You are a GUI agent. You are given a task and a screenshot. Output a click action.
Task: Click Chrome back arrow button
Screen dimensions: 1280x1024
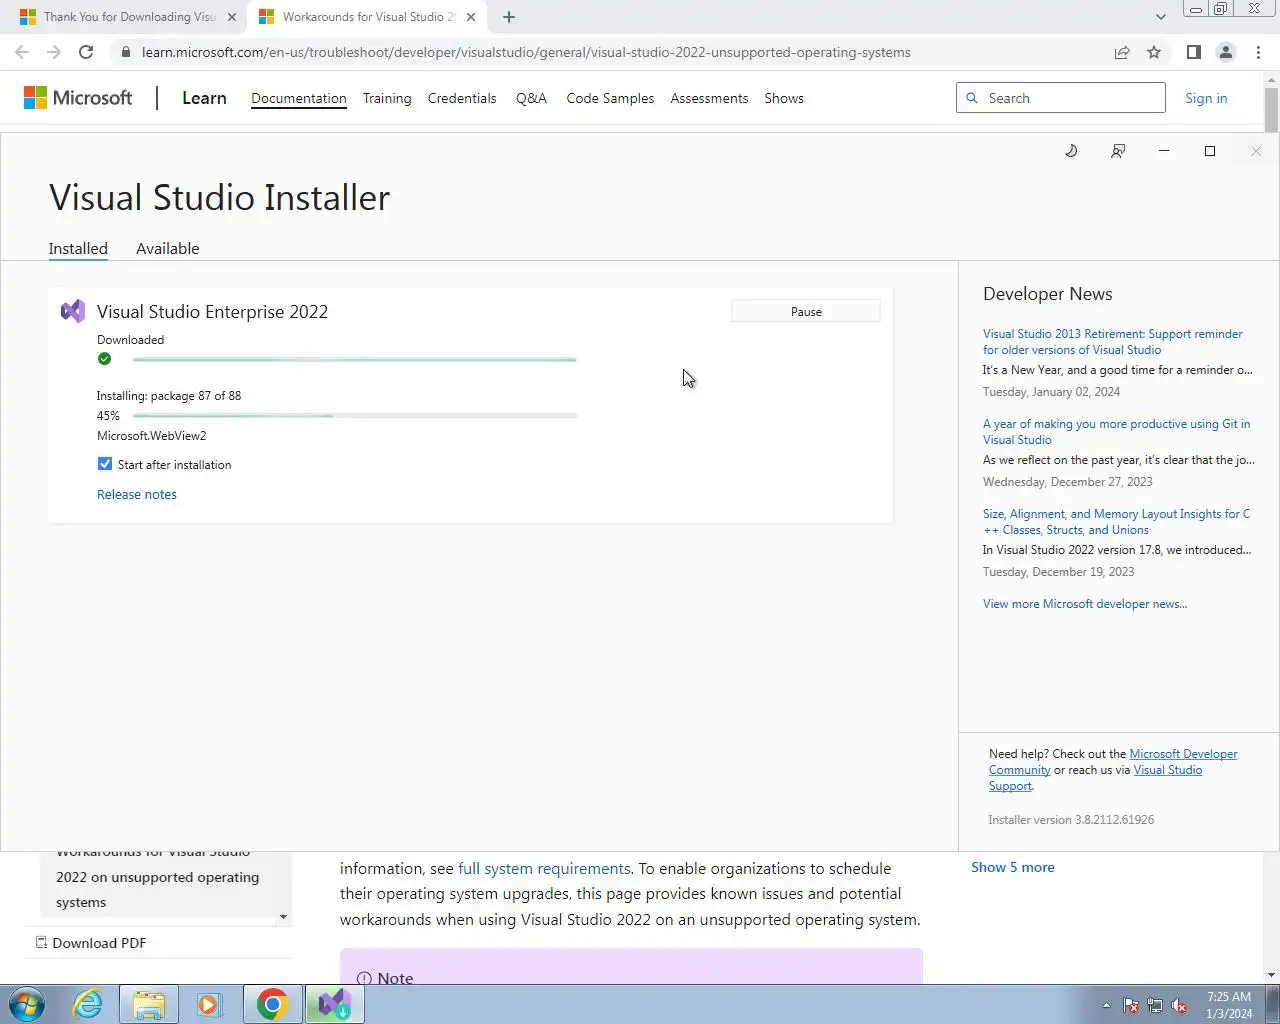click(x=22, y=52)
